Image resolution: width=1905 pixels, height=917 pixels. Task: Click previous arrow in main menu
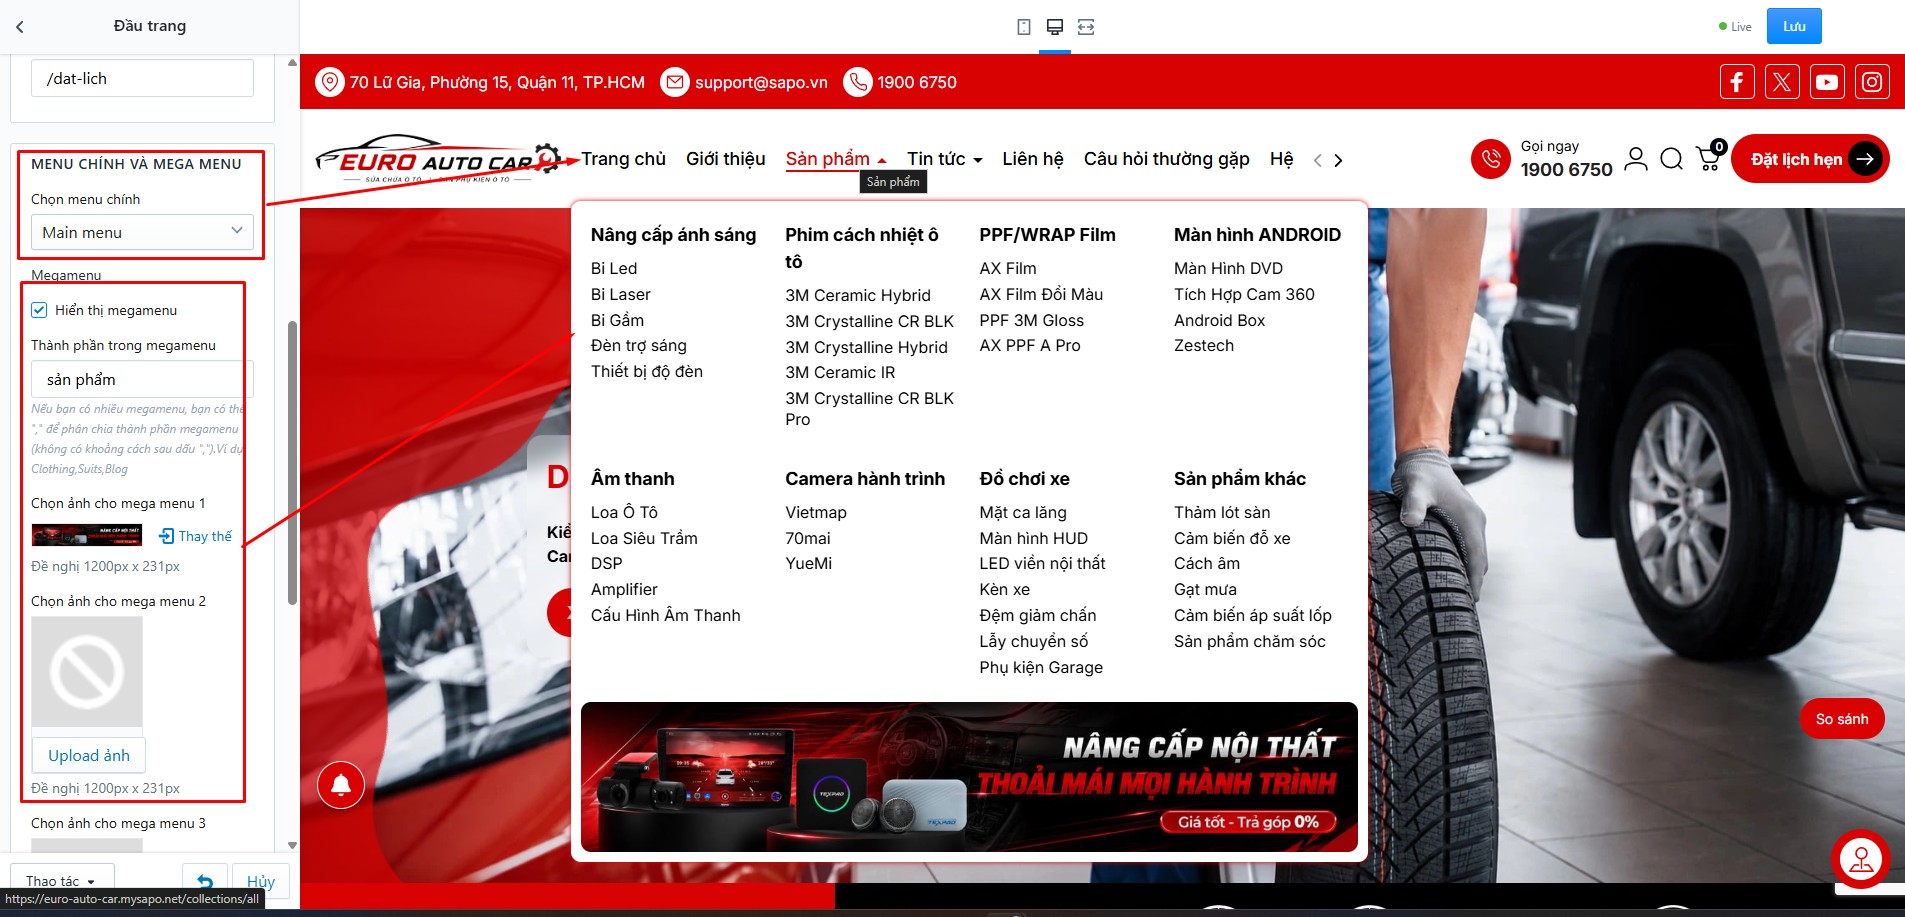[1318, 160]
